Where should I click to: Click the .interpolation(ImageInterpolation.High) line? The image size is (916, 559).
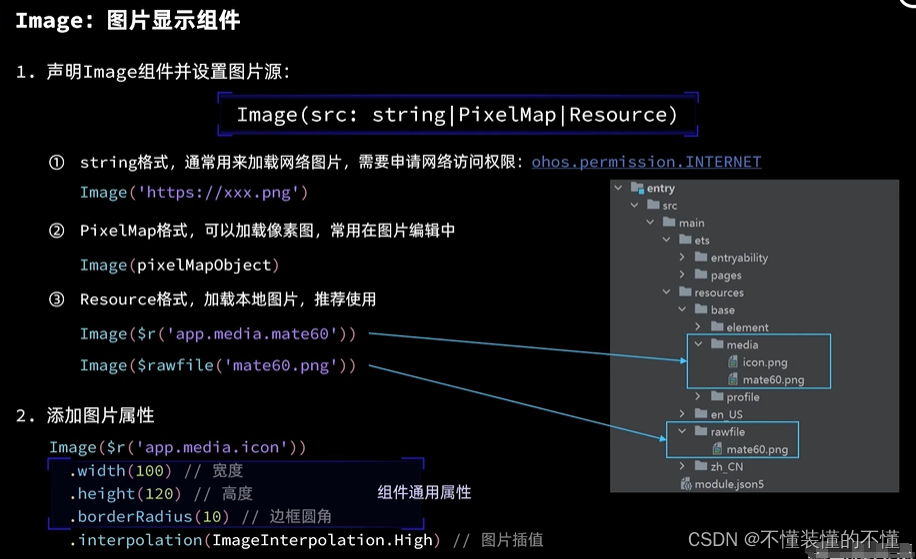tap(306, 540)
